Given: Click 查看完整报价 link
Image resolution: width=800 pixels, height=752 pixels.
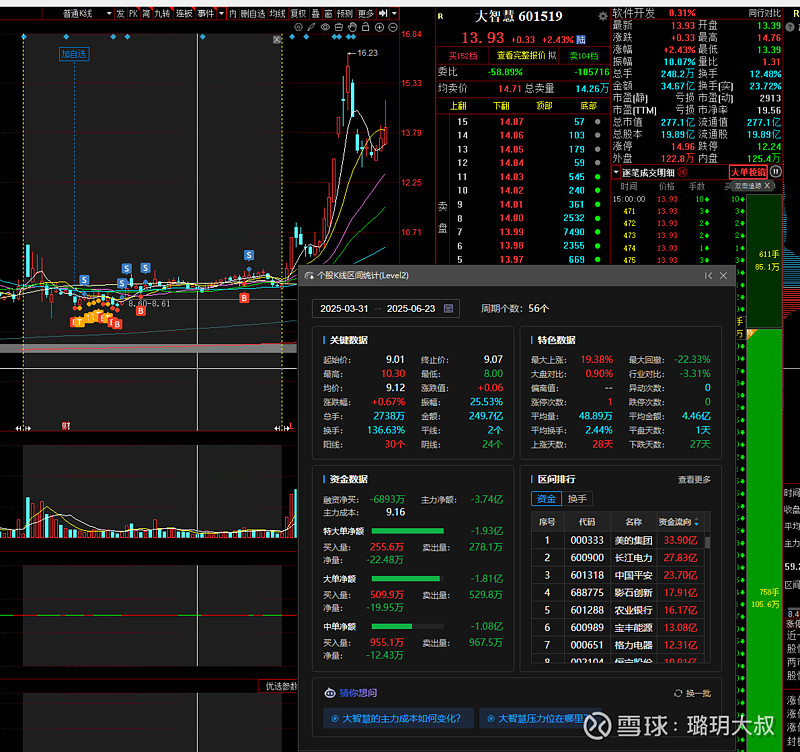Looking at the screenshot, I should click(x=521, y=56).
